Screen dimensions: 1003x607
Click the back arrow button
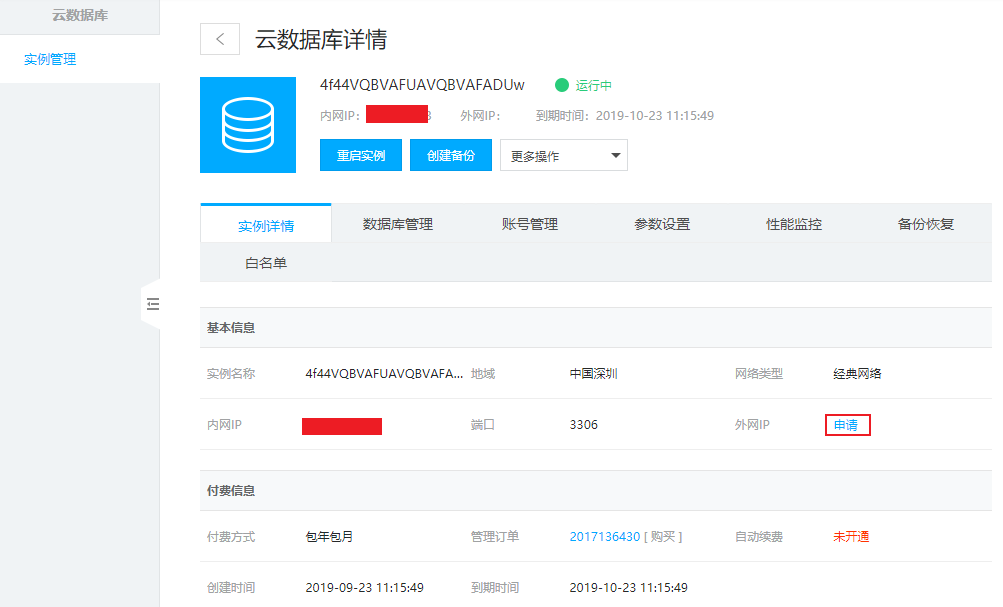pyautogui.click(x=220, y=39)
